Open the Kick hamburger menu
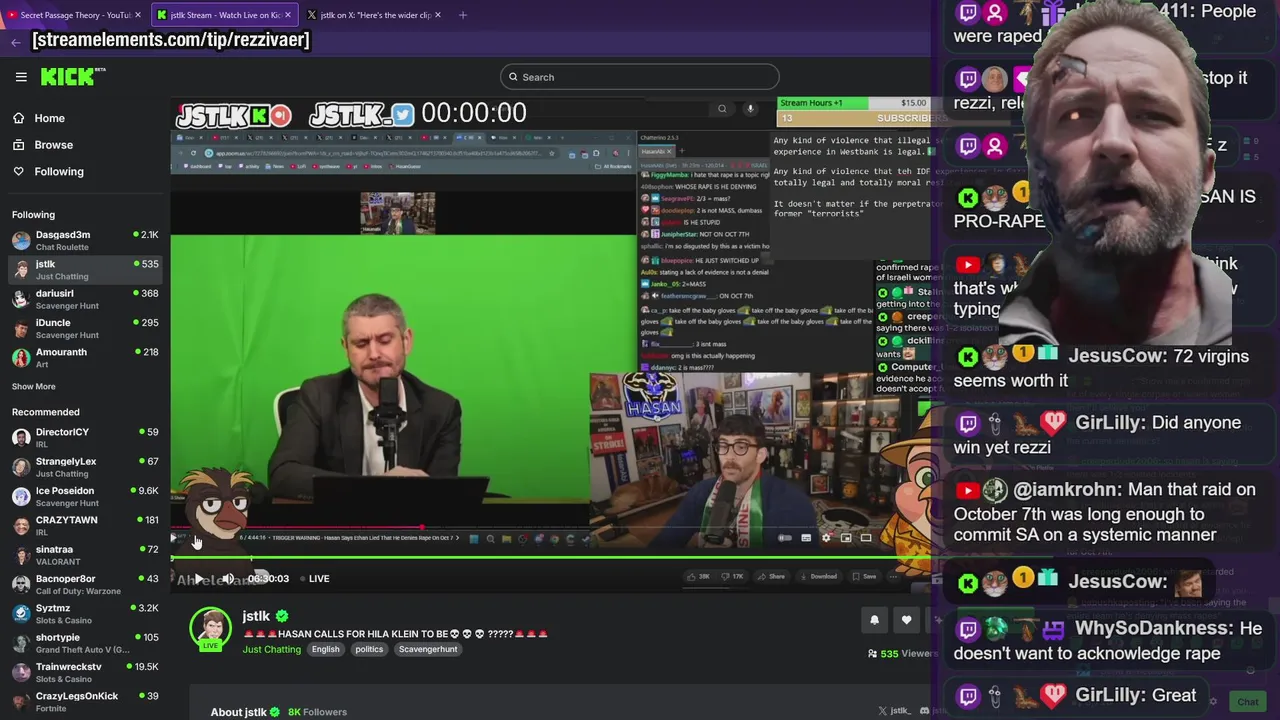The width and height of the screenshot is (1280, 720). 21,77
